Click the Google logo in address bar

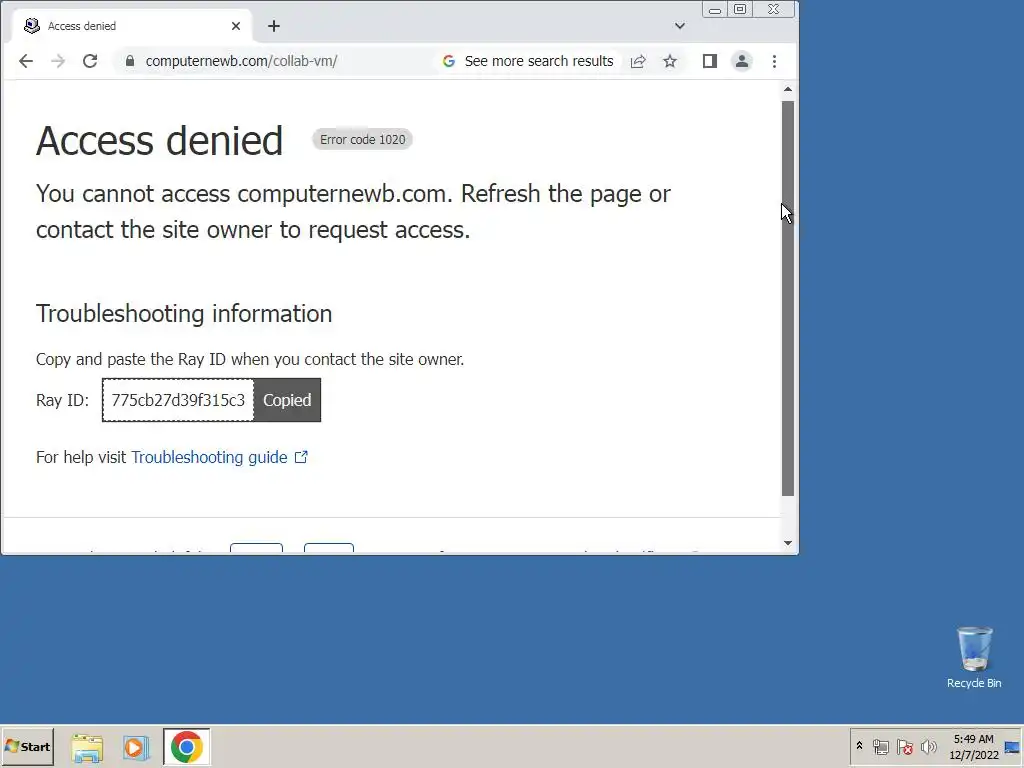pos(449,61)
